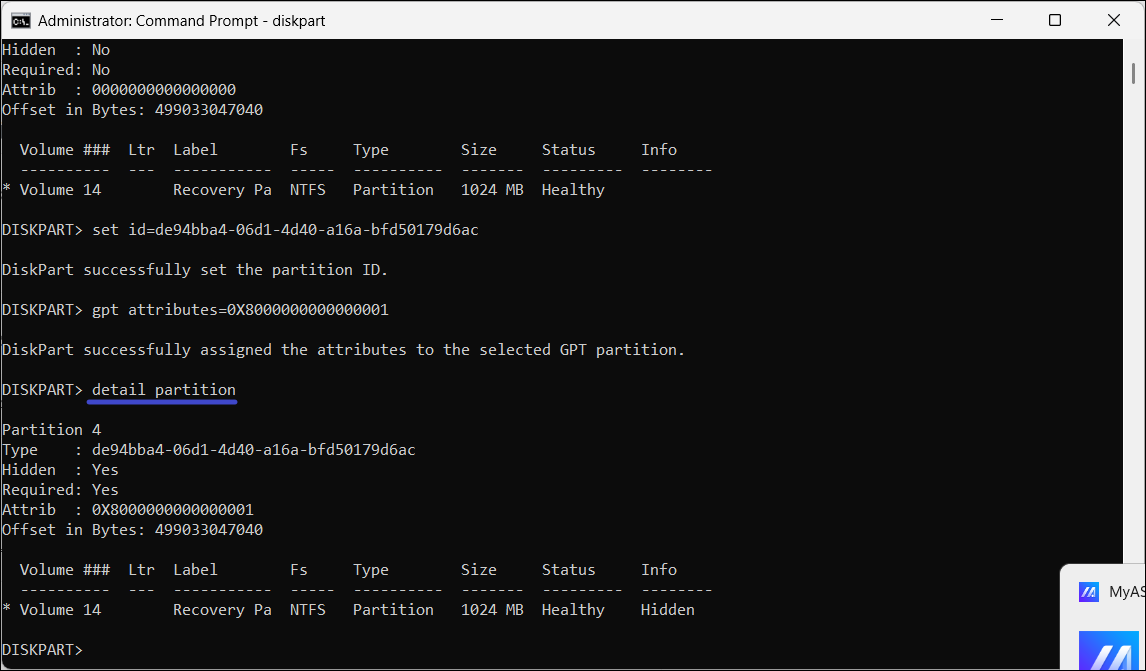Click the "set id=de94bba4" command text
The width and height of the screenshot is (1146, 671).
pyautogui.click(x=285, y=230)
